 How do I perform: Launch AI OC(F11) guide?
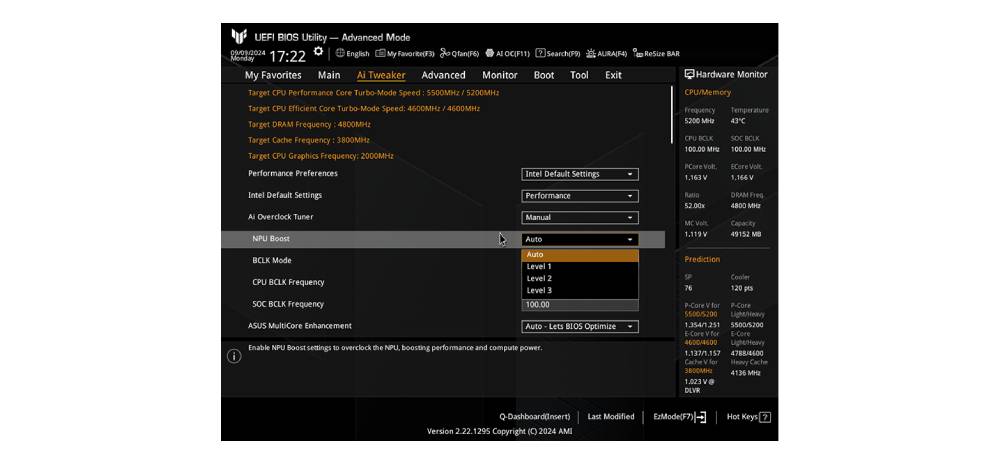508,54
